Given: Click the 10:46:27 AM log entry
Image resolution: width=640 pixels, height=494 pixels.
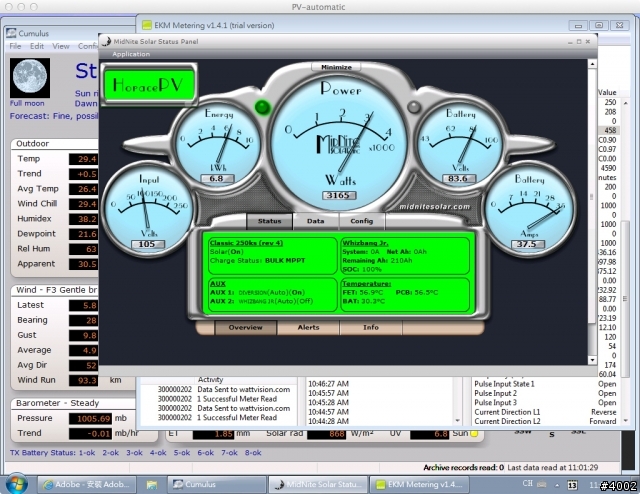Looking at the screenshot, I should pyautogui.click(x=328, y=384).
